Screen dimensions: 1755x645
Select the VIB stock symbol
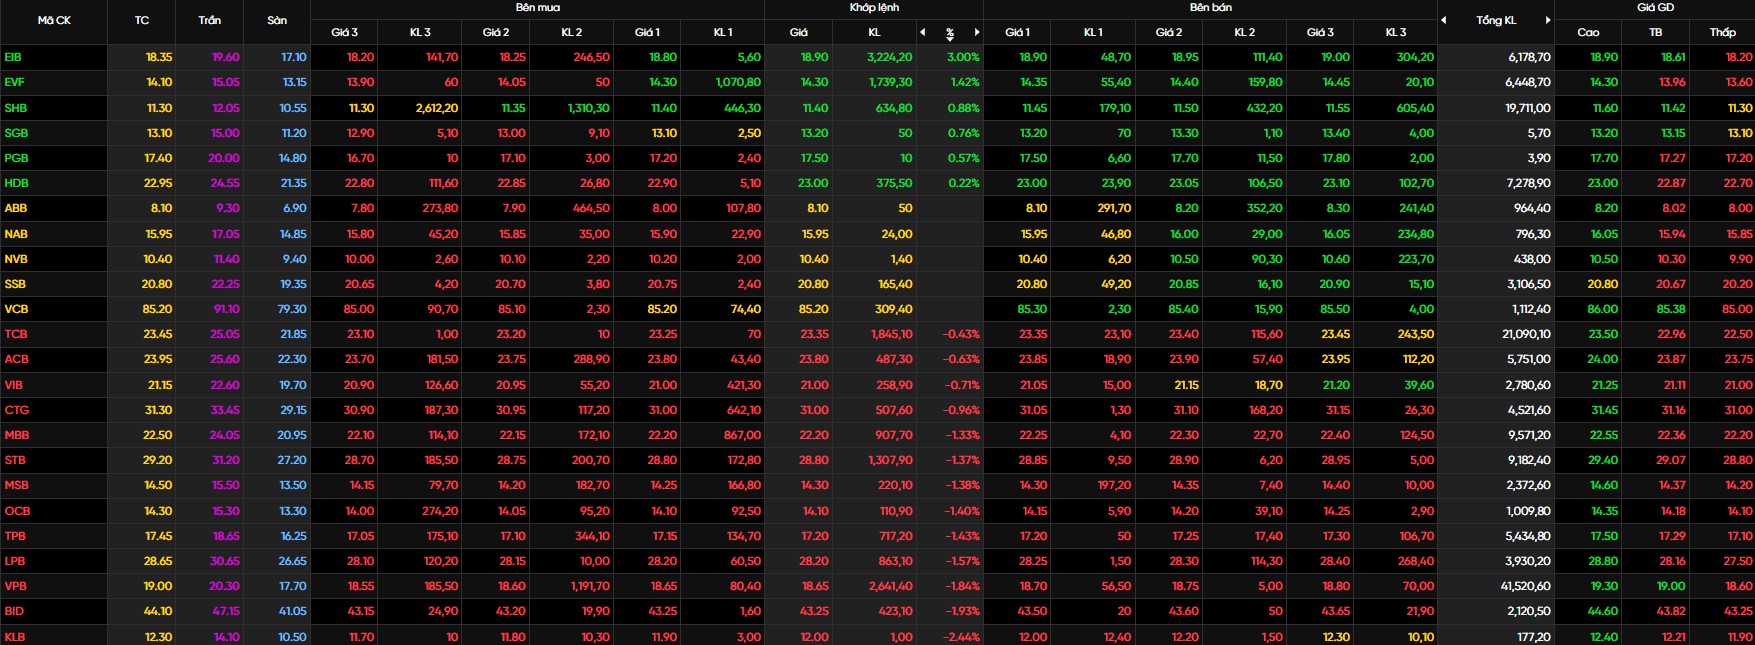(13, 385)
